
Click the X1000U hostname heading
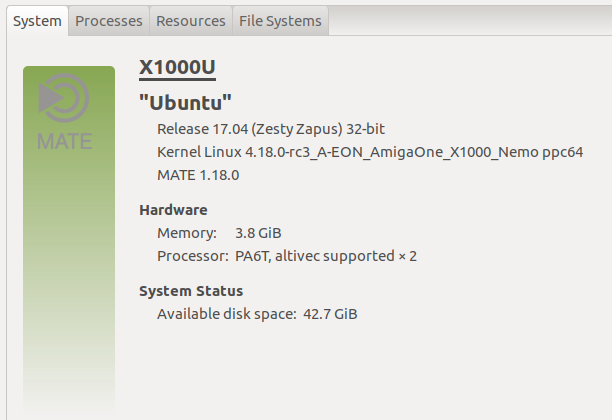177,67
